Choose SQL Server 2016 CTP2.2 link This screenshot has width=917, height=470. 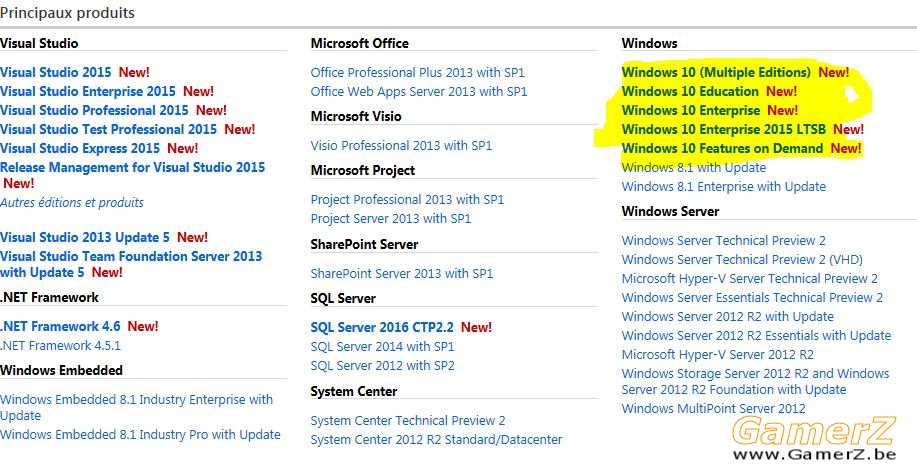382,327
